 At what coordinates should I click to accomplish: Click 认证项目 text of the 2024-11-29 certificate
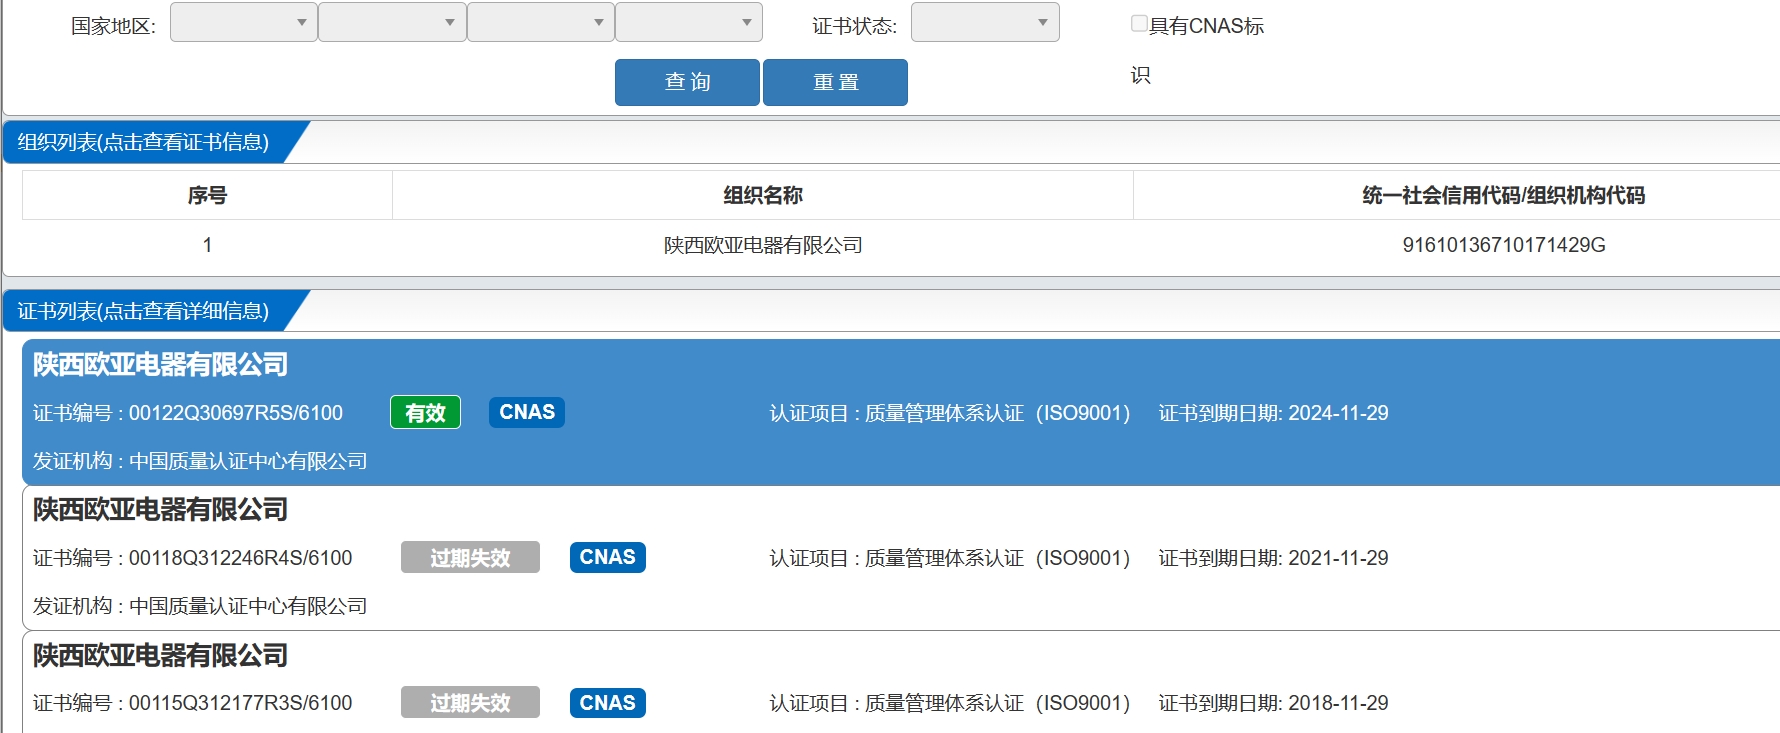click(x=950, y=413)
